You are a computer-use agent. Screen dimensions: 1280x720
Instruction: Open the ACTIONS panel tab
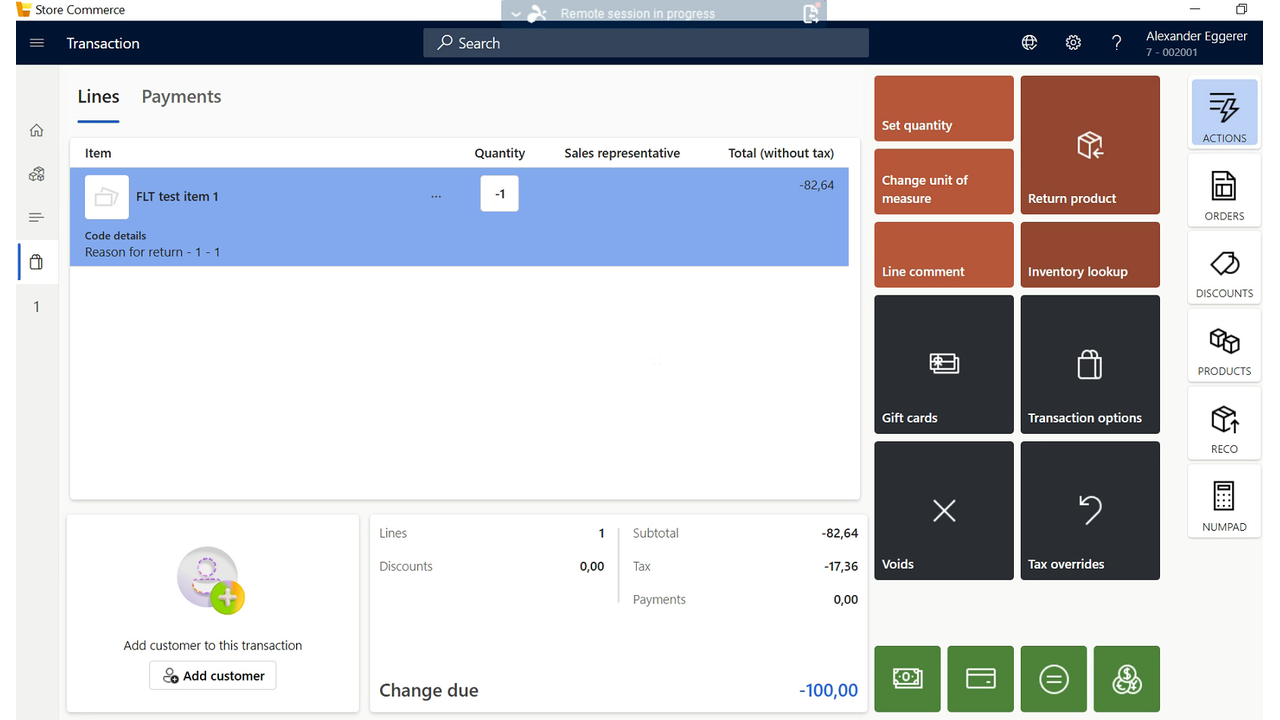tap(1224, 114)
